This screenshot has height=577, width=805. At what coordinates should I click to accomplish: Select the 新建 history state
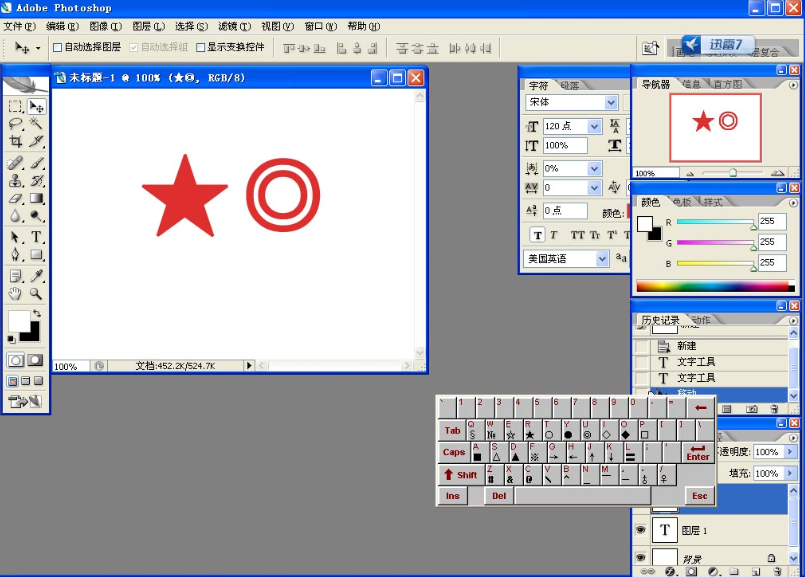click(x=686, y=346)
